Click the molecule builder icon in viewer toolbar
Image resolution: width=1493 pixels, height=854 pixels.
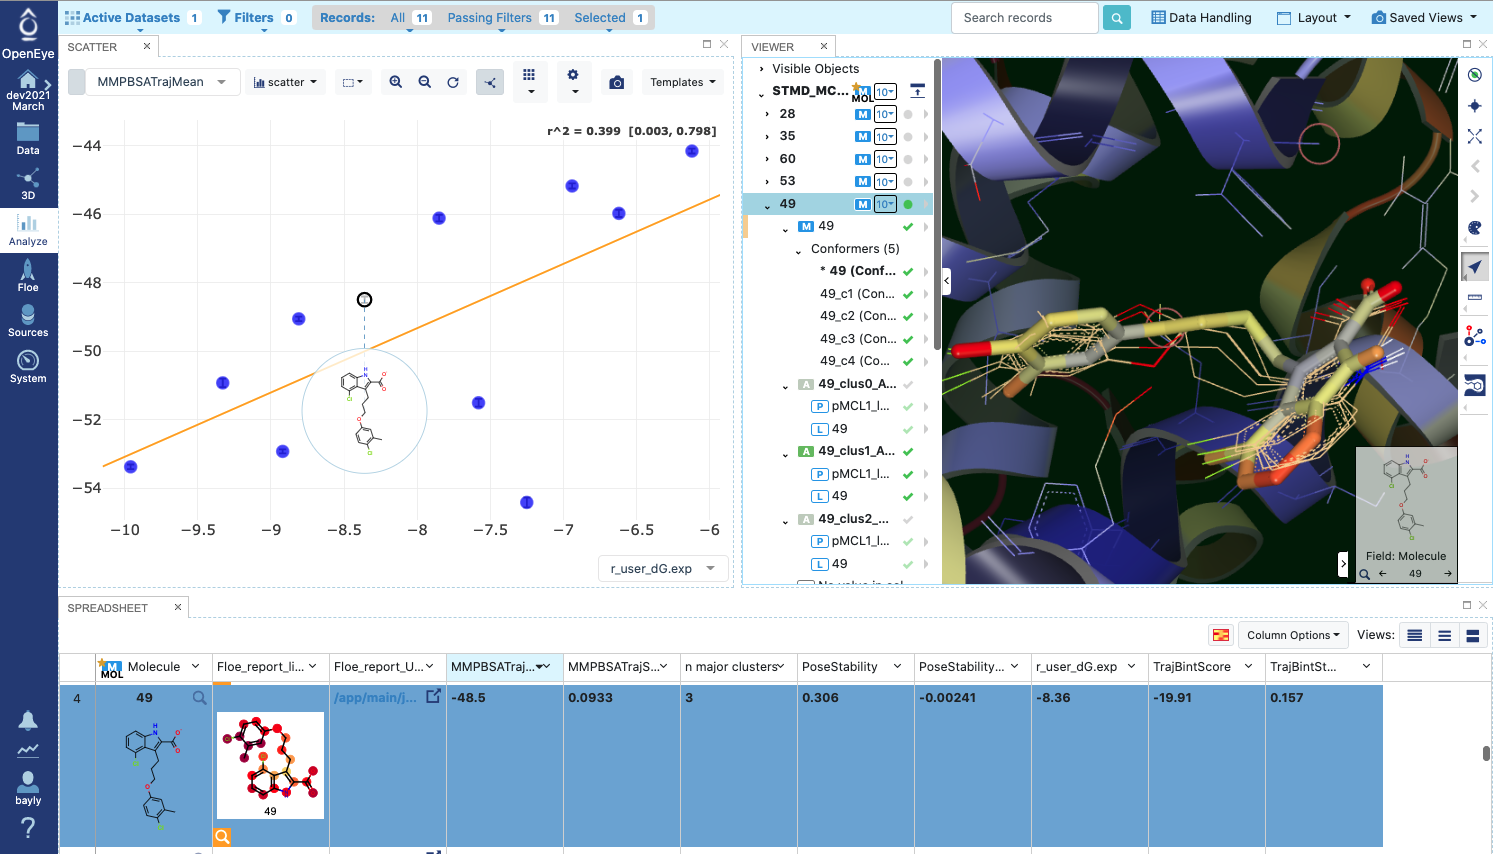pos(1474,336)
